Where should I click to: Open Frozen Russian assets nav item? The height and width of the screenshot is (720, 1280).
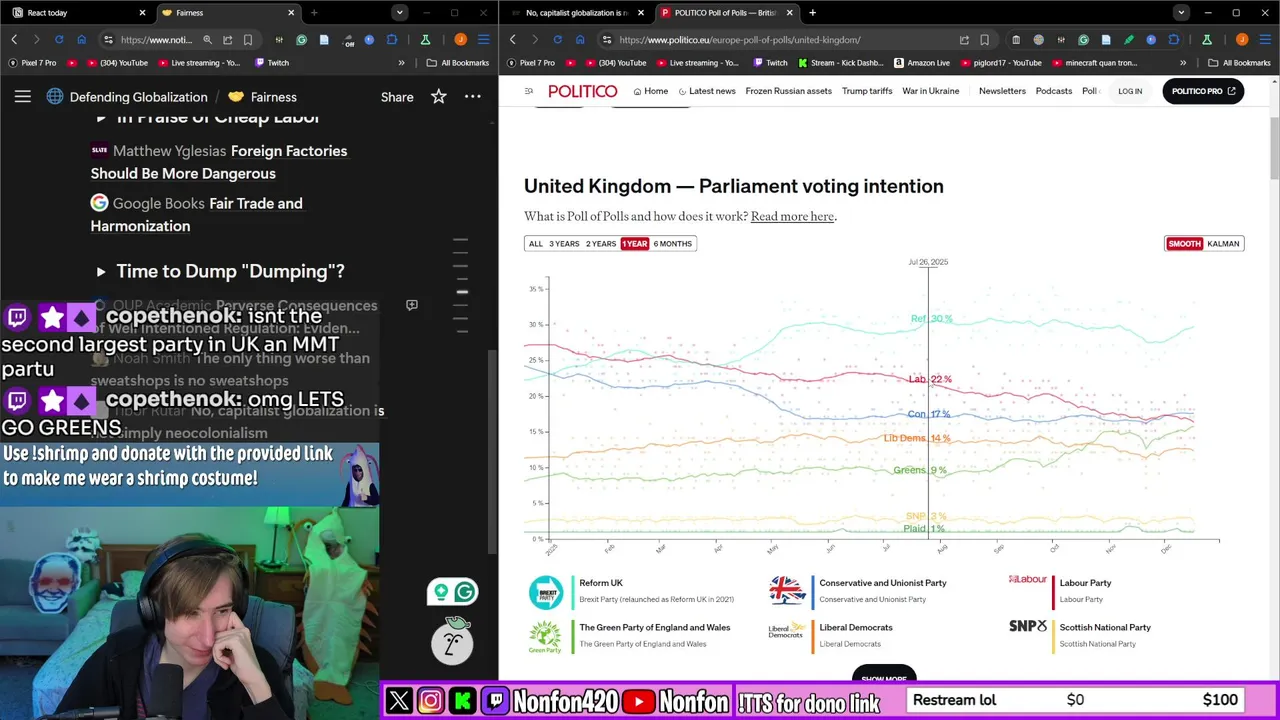(789, 91)
